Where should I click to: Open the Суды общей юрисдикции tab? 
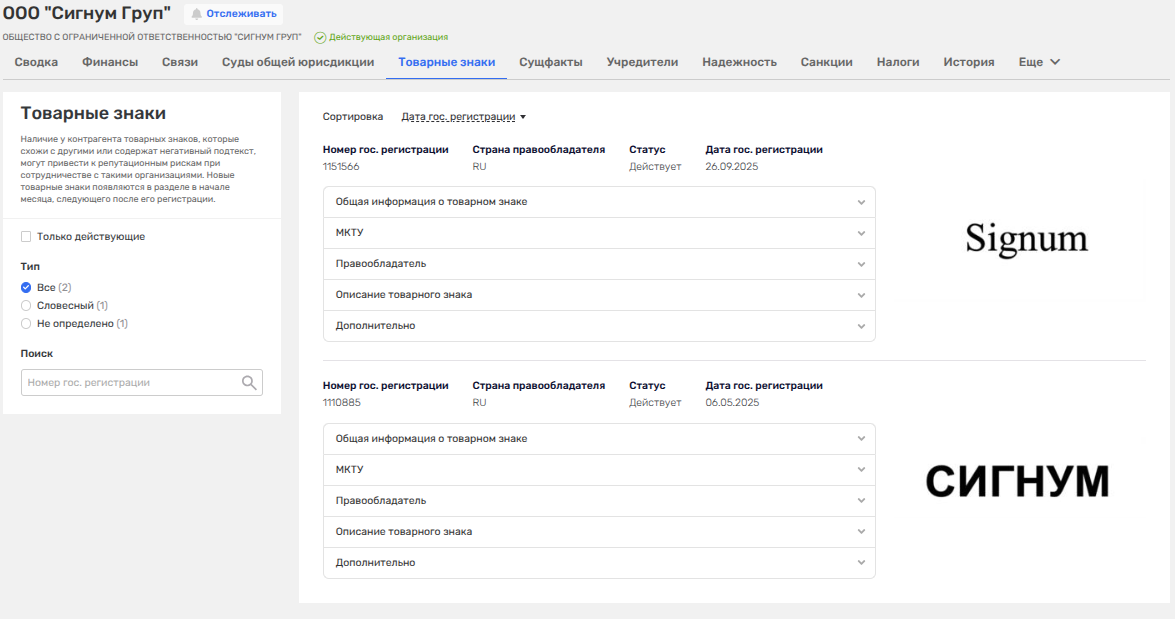(298, 62)
